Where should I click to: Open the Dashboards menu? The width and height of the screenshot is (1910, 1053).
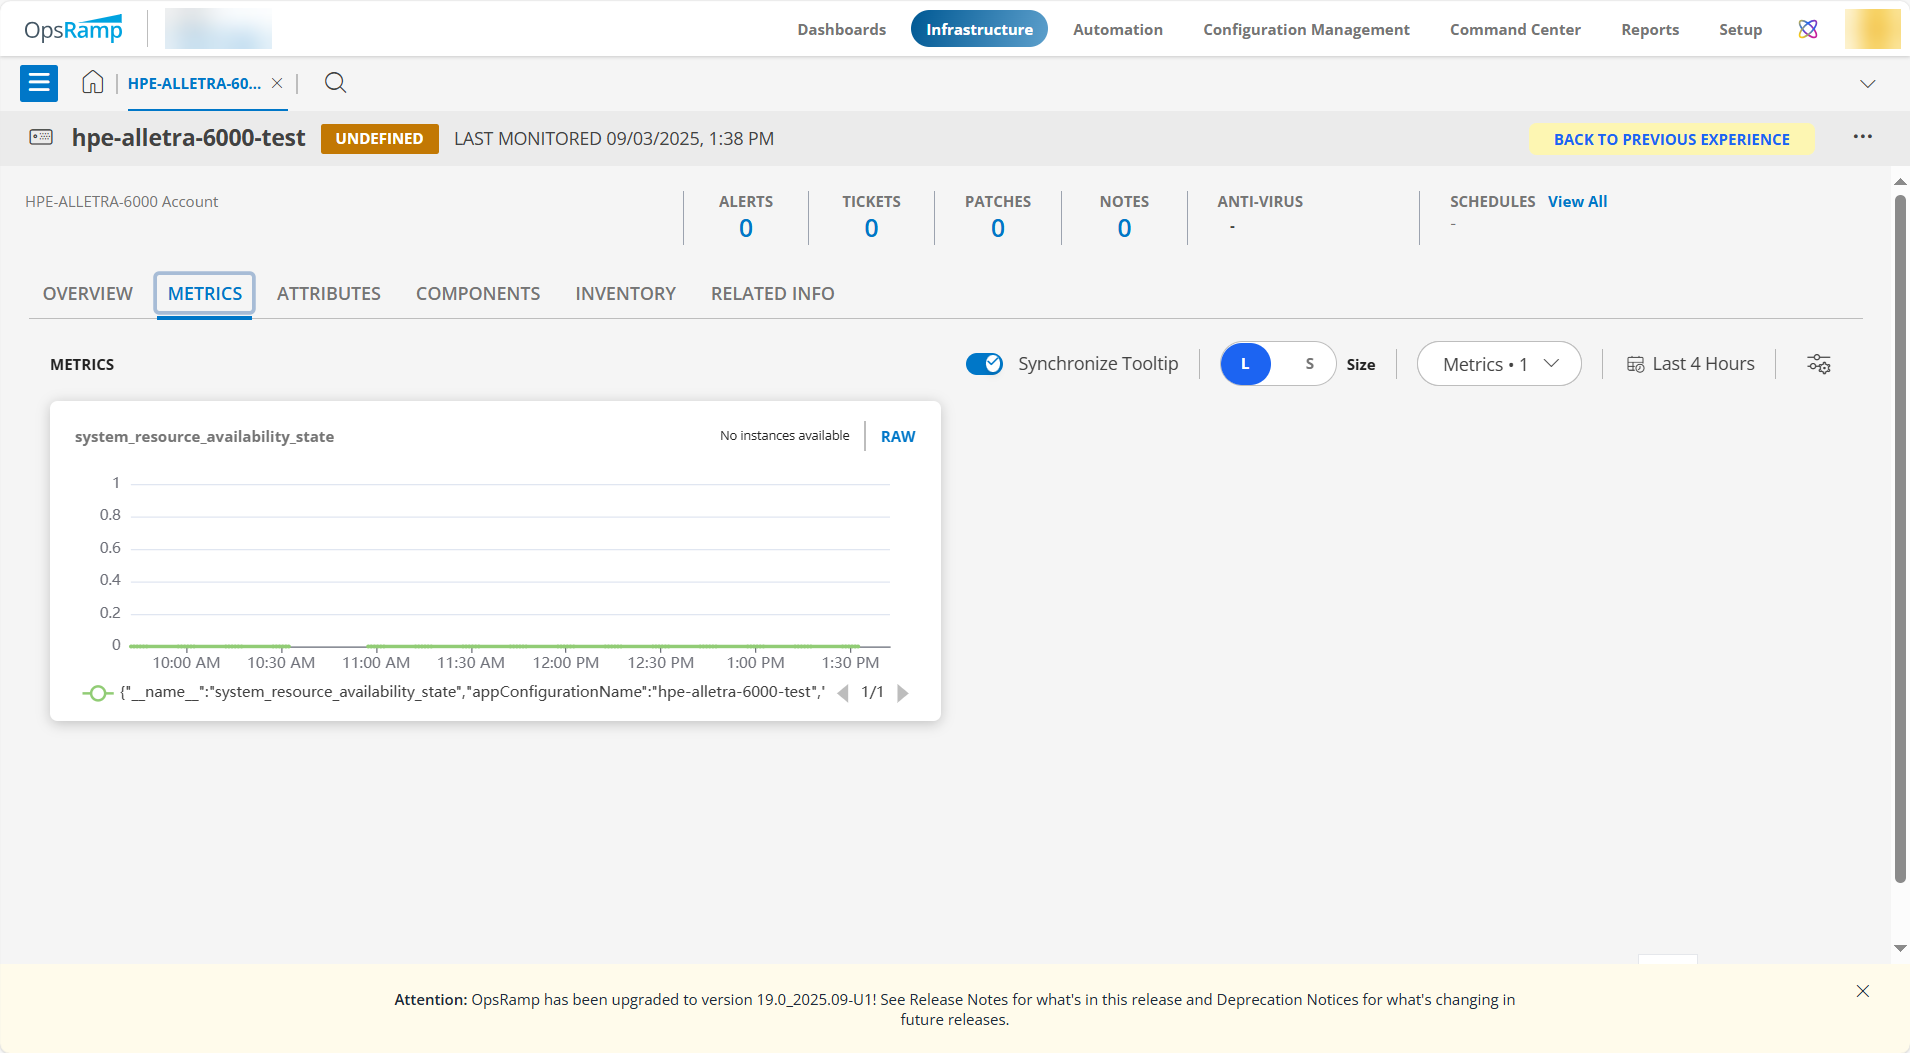tap(841, 29)
